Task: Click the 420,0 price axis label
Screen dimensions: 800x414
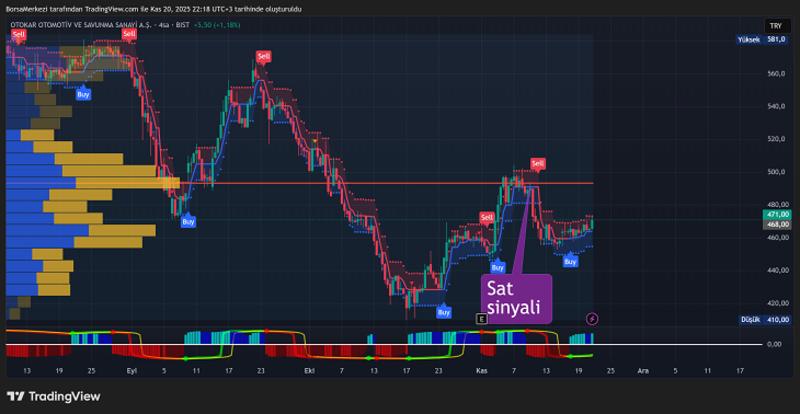Action: click(x=776, y=303)
